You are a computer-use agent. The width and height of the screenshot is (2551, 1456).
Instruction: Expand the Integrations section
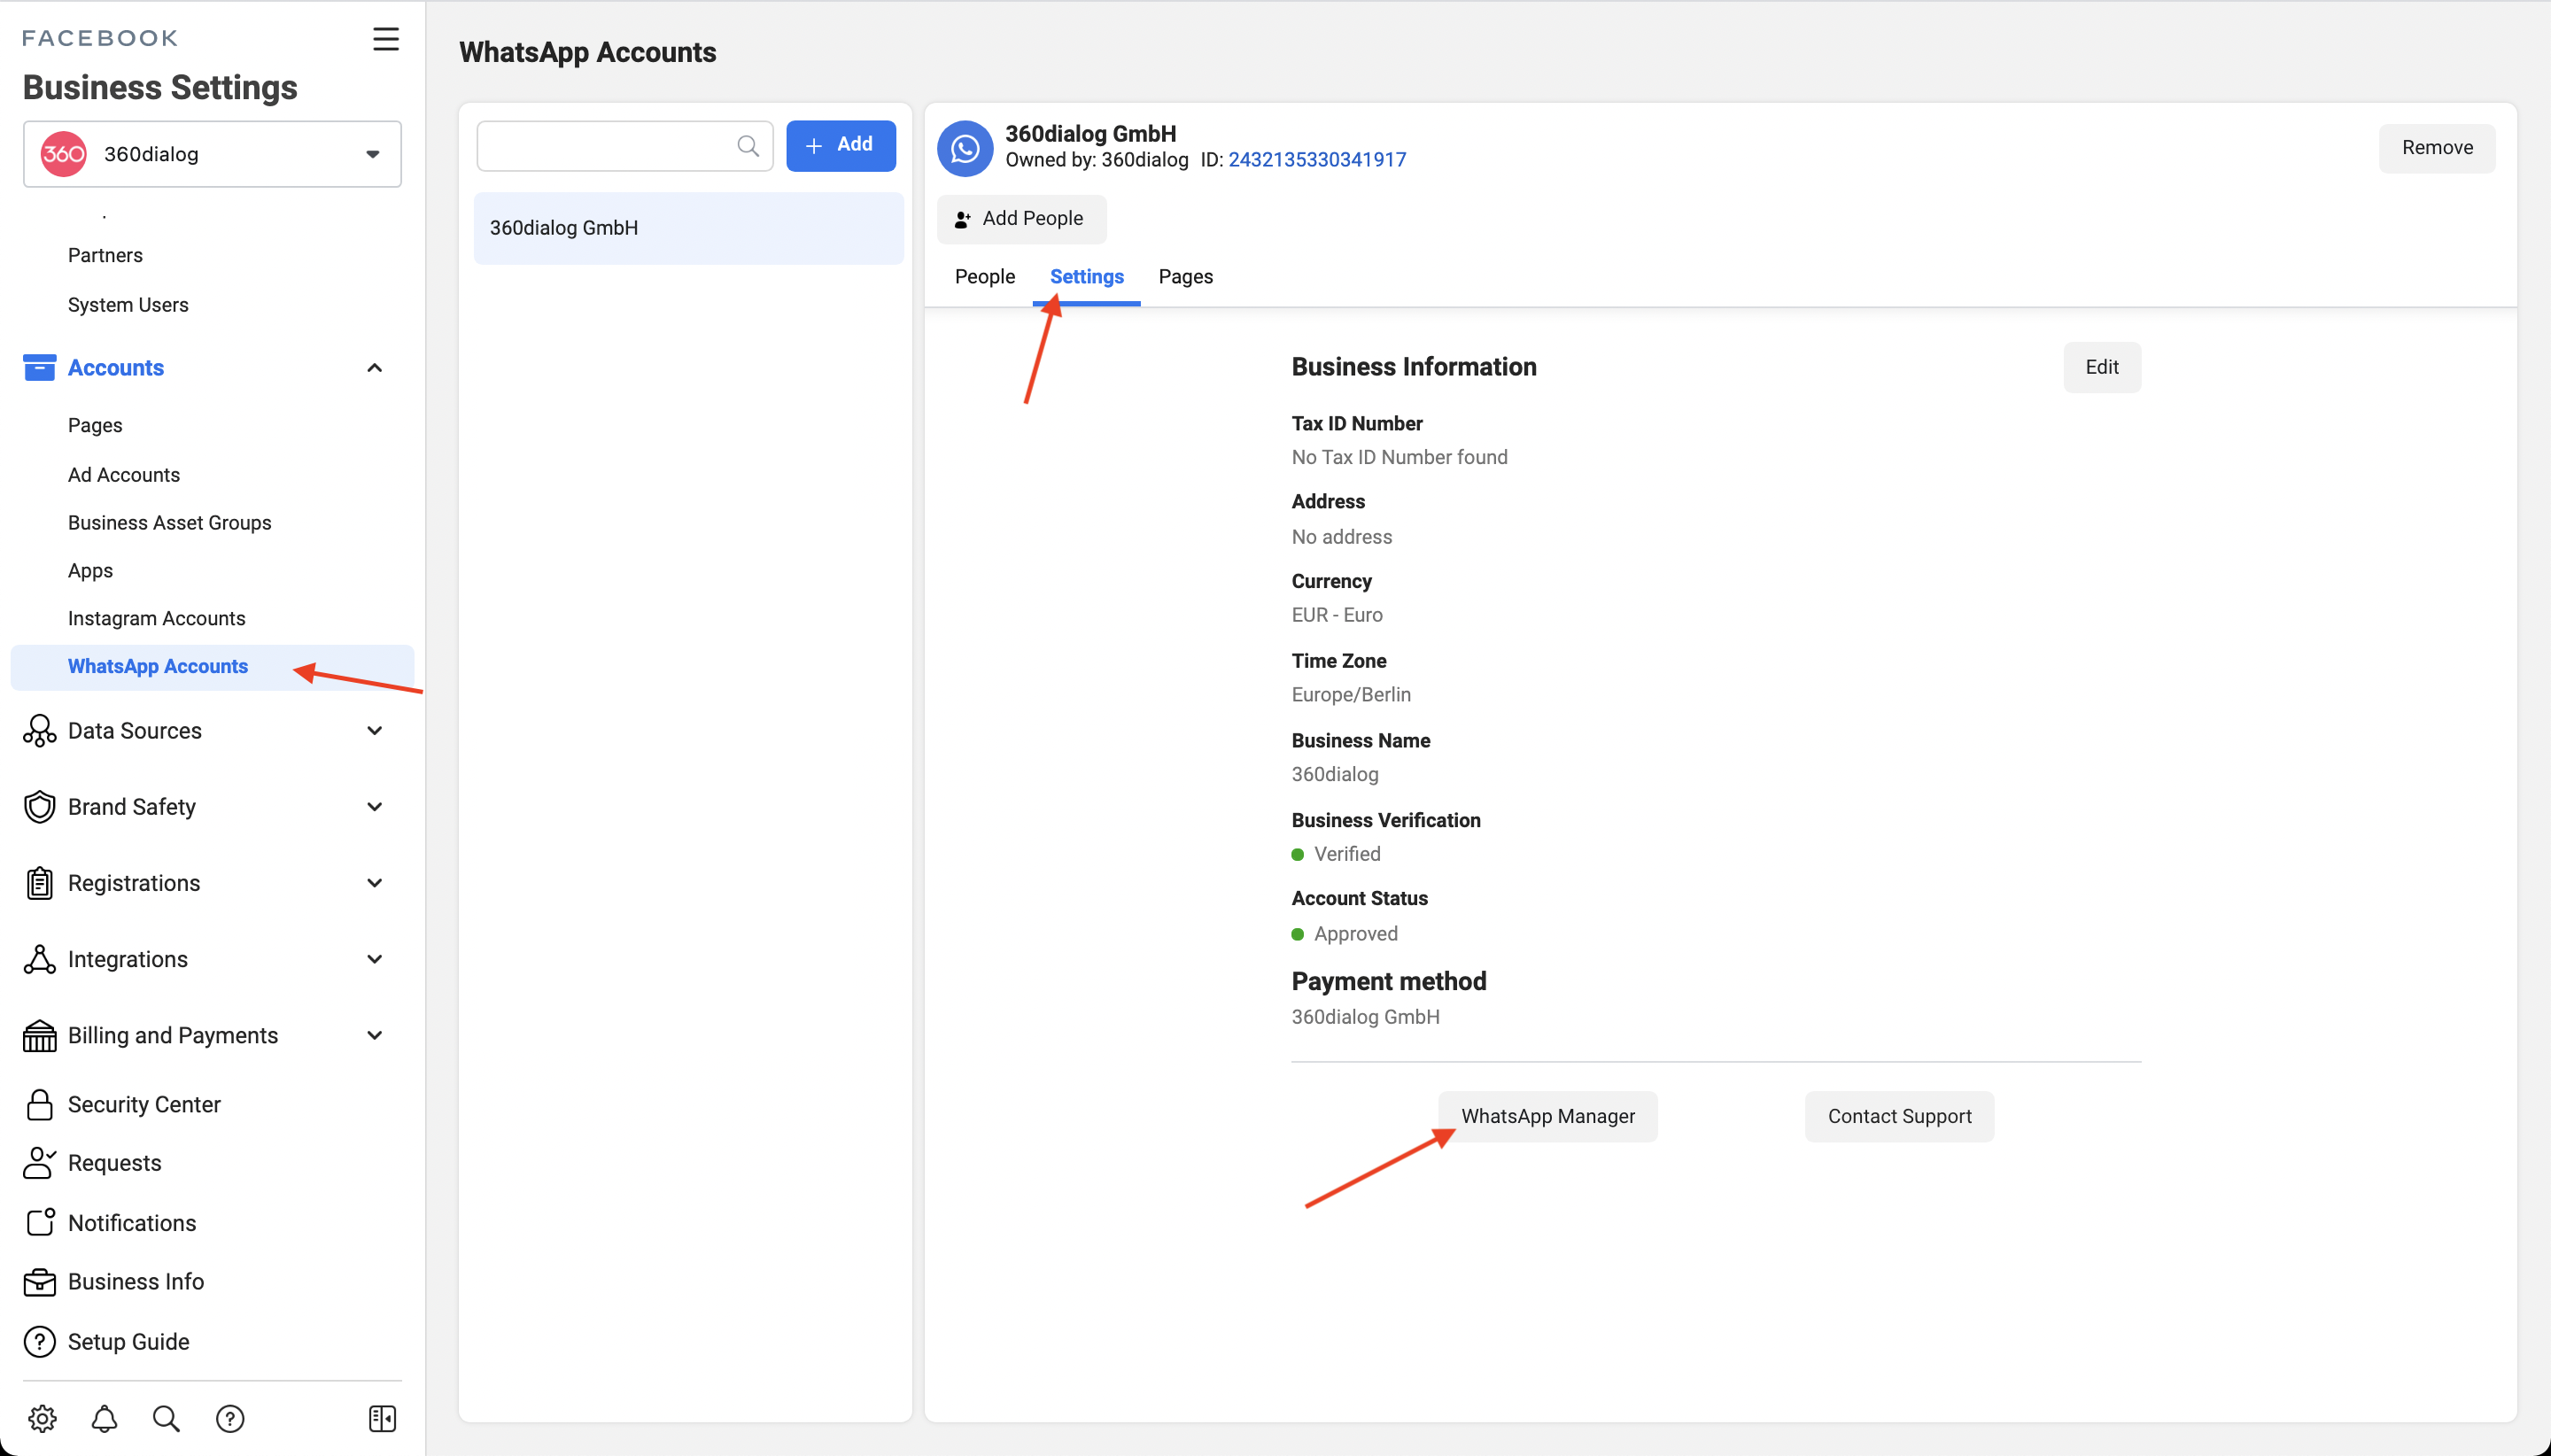point(374,959)
